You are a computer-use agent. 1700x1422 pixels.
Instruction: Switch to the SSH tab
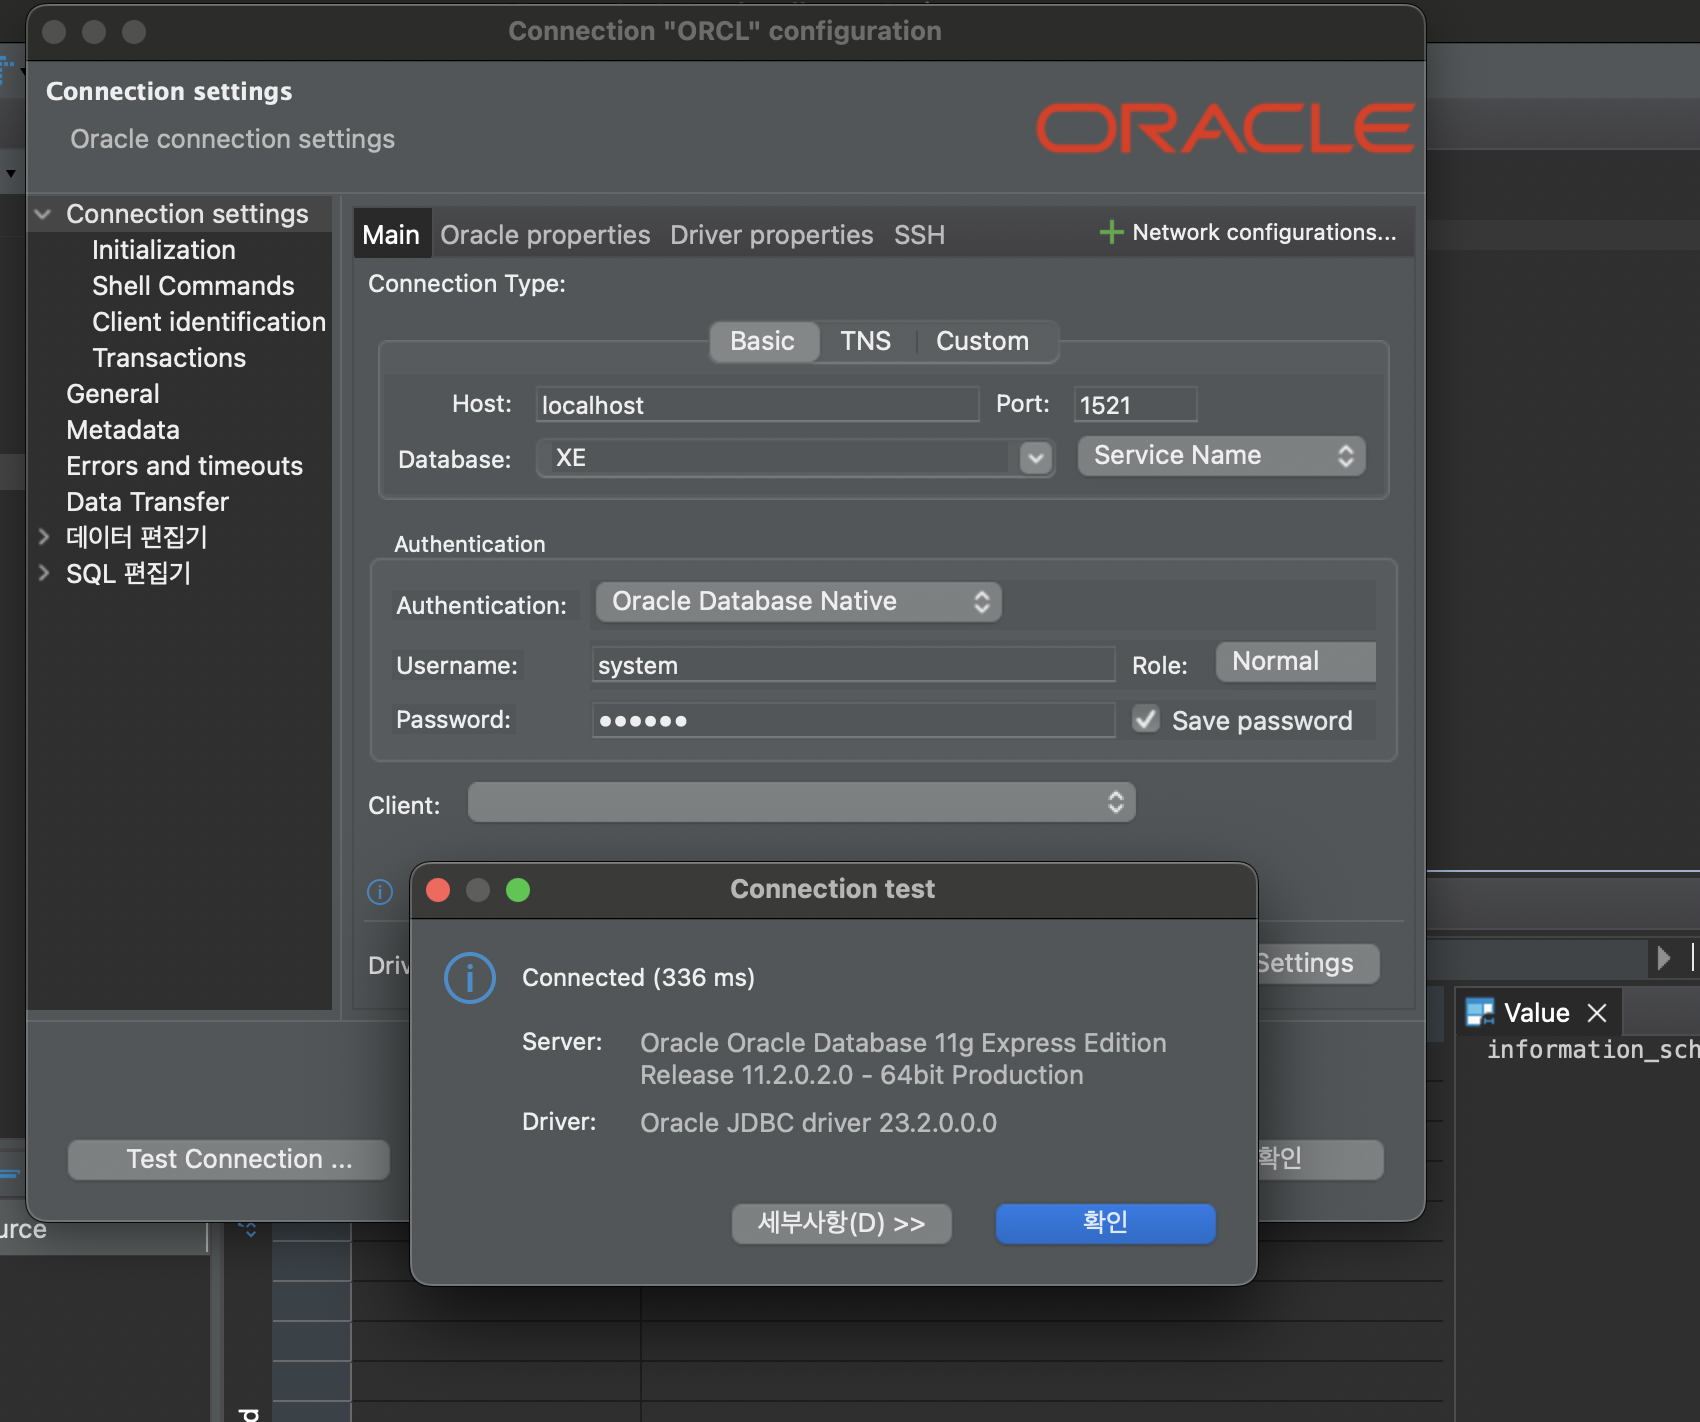[x=919, y=235]
